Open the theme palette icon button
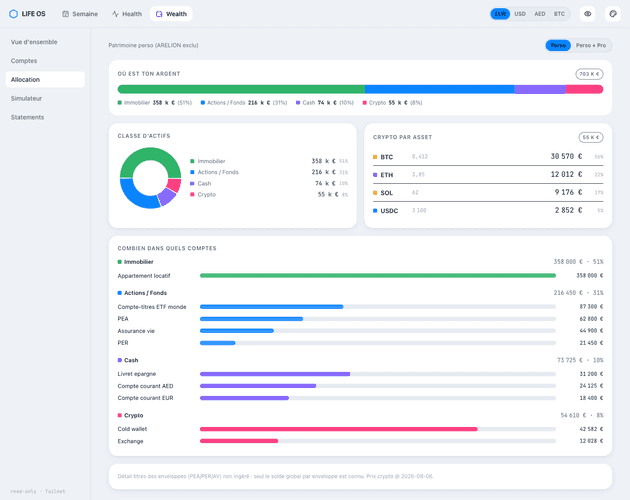This screenshot has height=500, width=630. pyautogui.click(x=613, y=14)
